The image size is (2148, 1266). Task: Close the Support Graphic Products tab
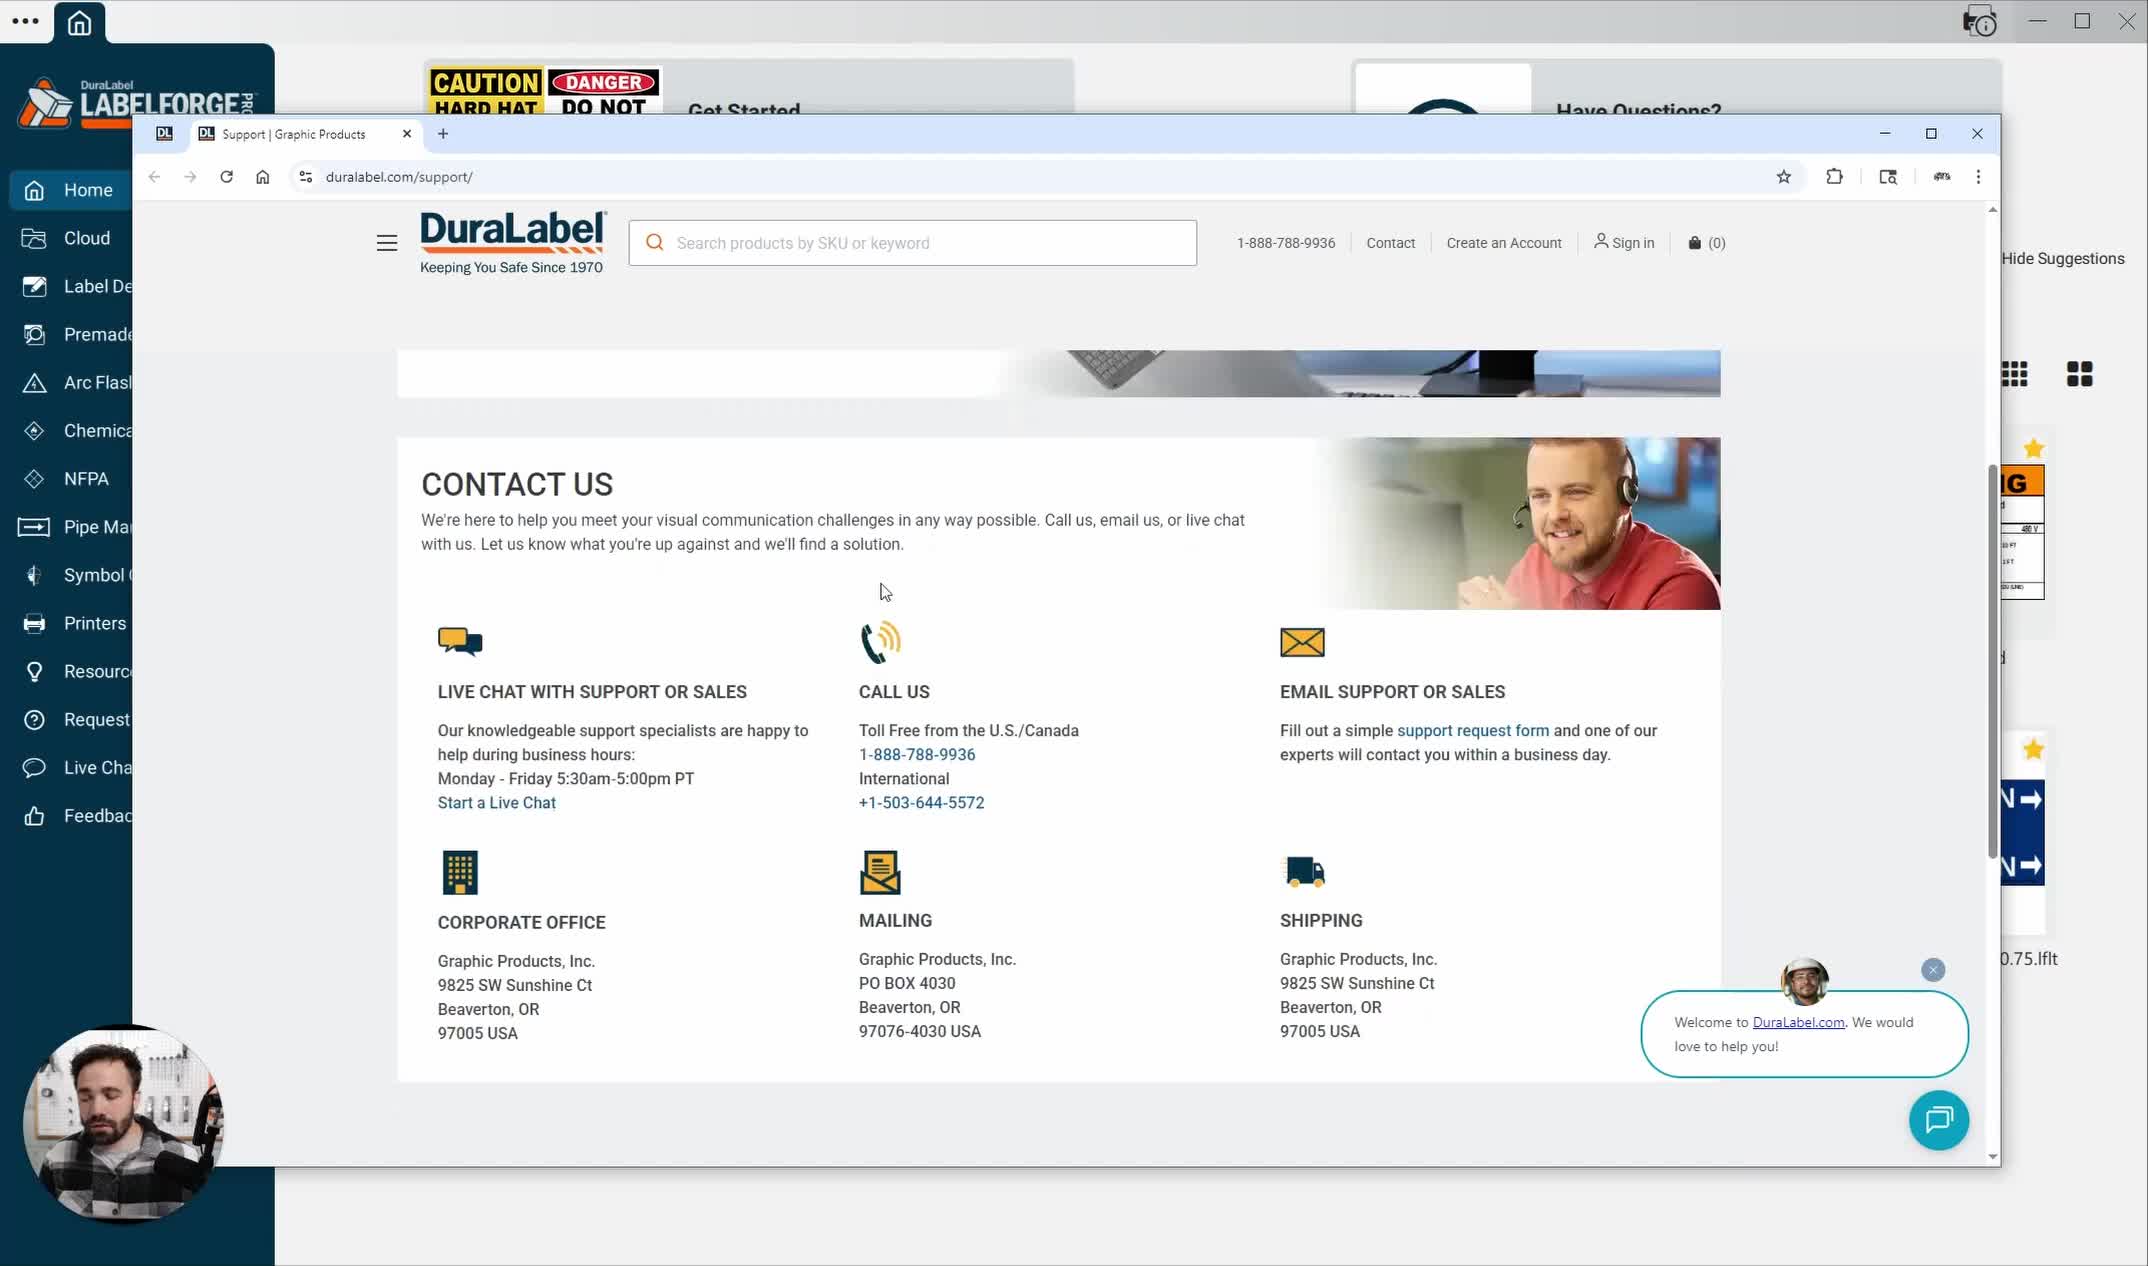pyautogui.click(x=407, y=134)
